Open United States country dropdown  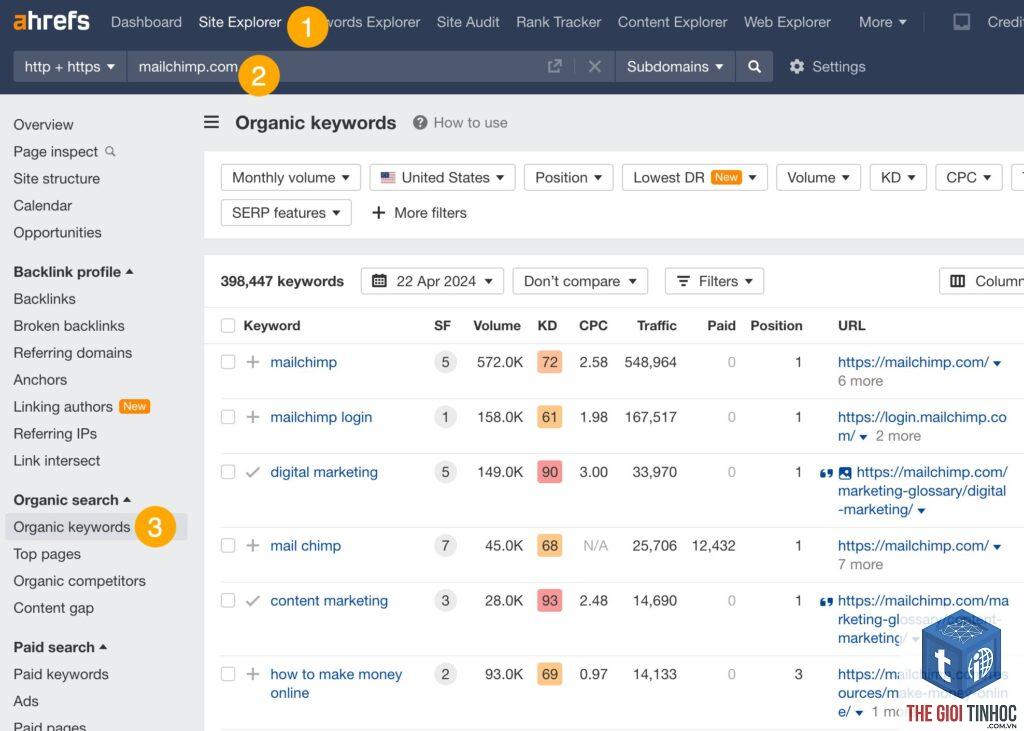442,178
